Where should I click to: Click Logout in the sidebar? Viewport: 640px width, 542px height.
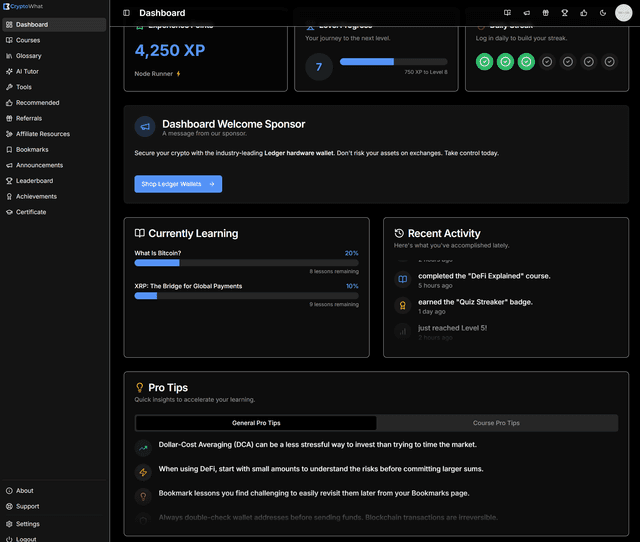54,539
